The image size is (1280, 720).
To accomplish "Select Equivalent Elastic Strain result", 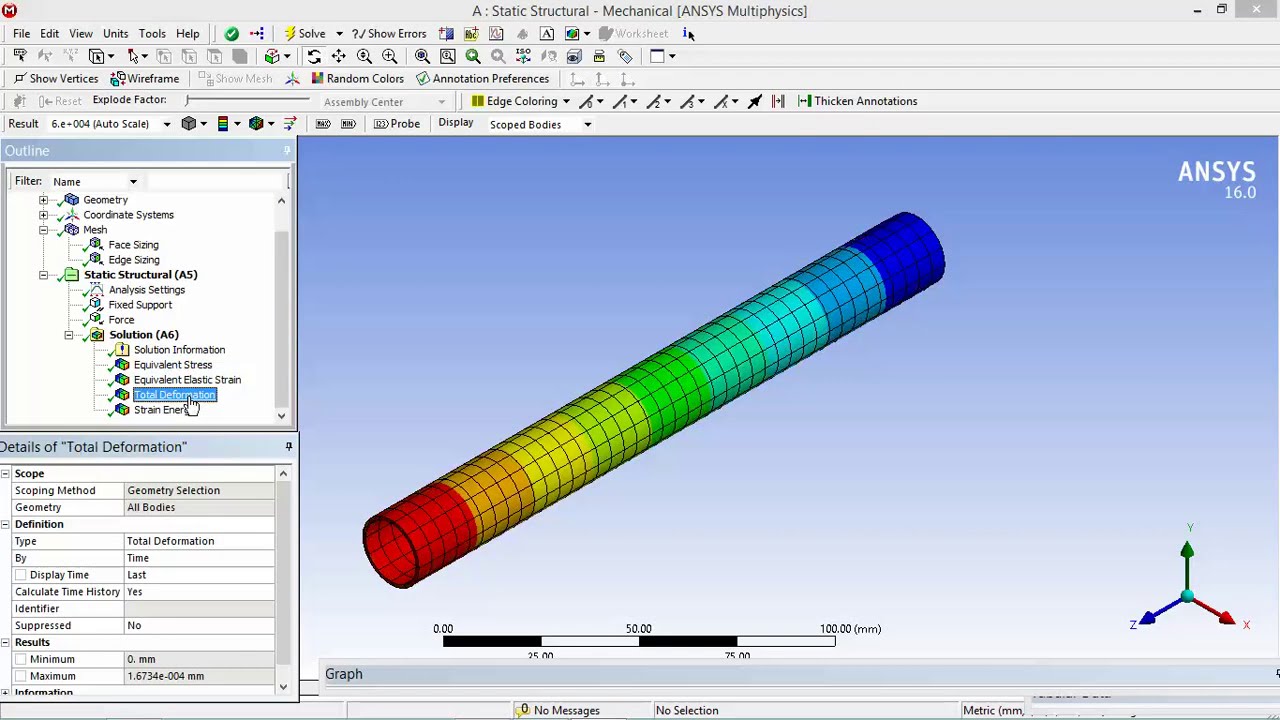I will point(187,380).
